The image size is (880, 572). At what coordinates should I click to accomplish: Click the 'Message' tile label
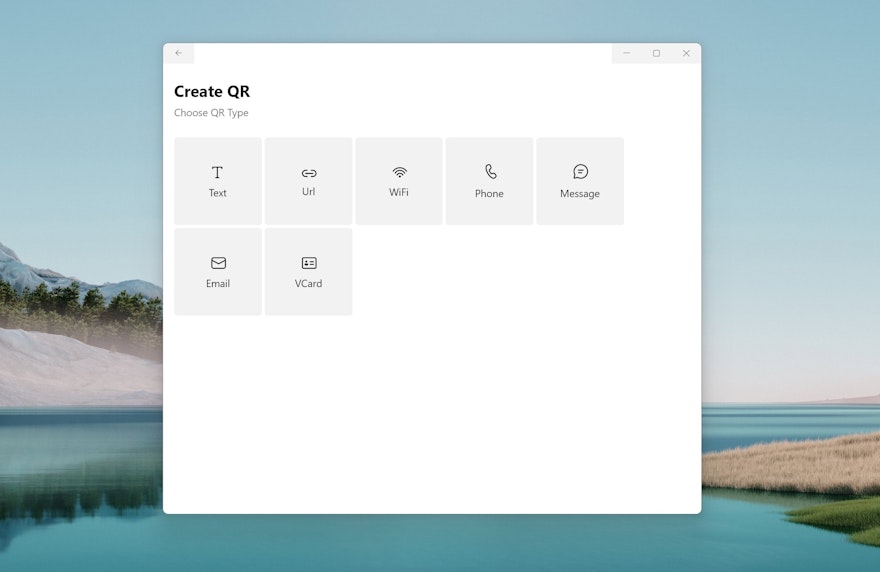coord(580,194)
